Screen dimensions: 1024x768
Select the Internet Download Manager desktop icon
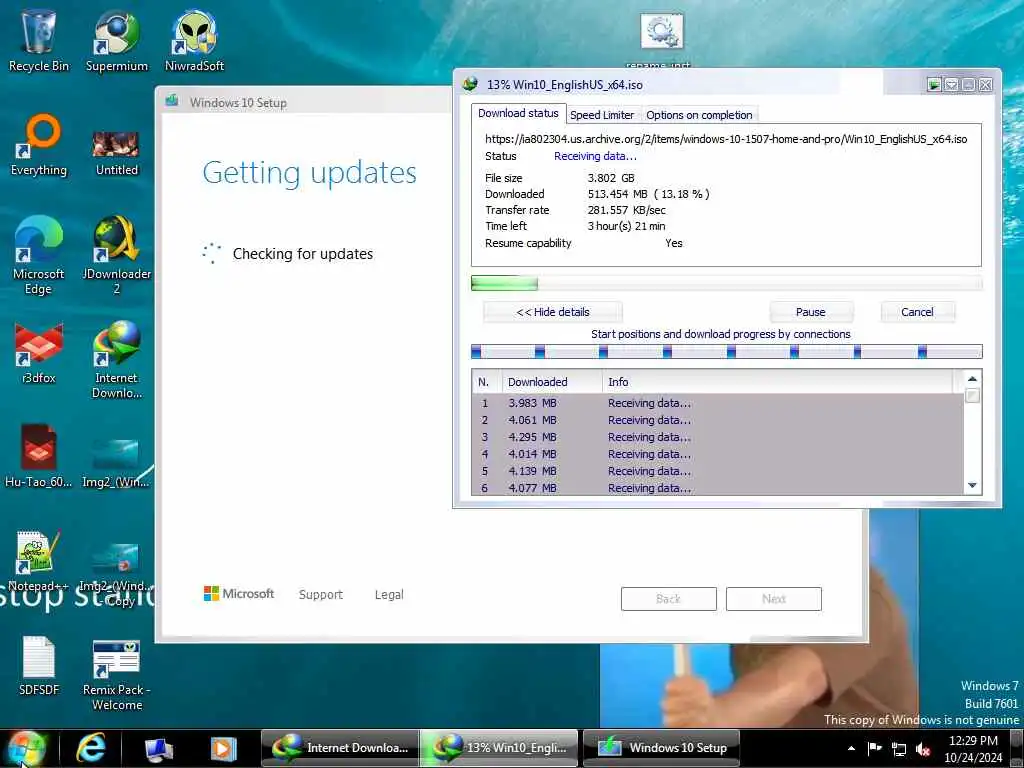point(116,360)
